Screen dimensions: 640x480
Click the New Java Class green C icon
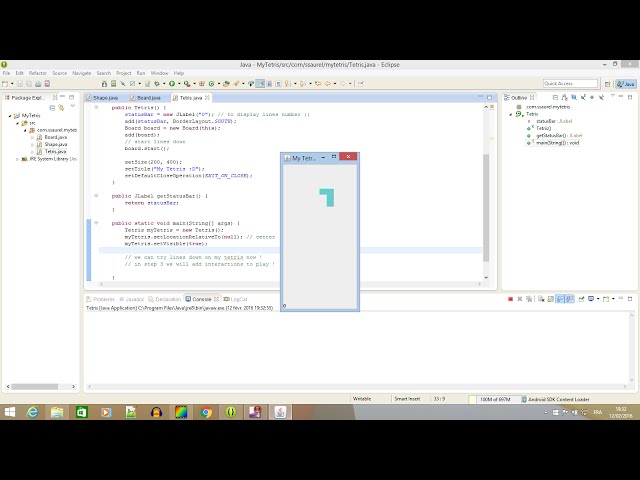pos(211,84)
